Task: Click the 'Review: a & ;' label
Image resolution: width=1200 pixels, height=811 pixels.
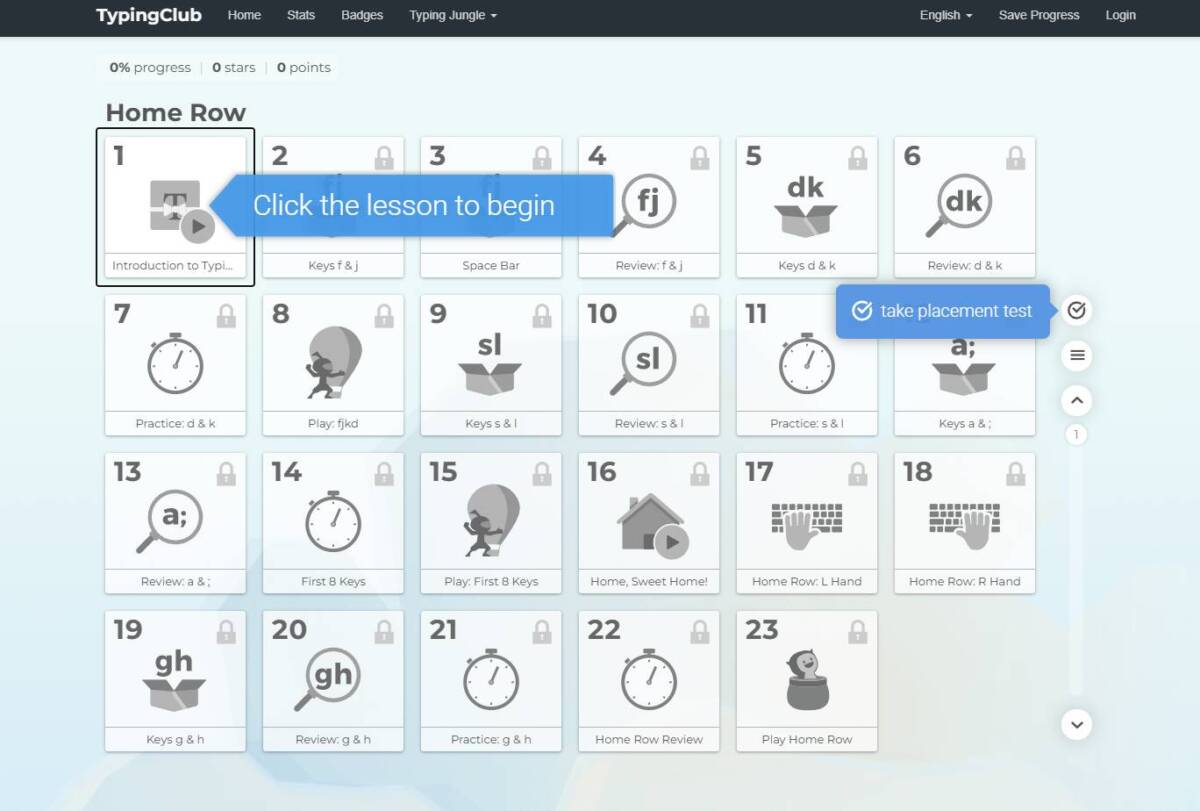Action: [x=175, y=581]
